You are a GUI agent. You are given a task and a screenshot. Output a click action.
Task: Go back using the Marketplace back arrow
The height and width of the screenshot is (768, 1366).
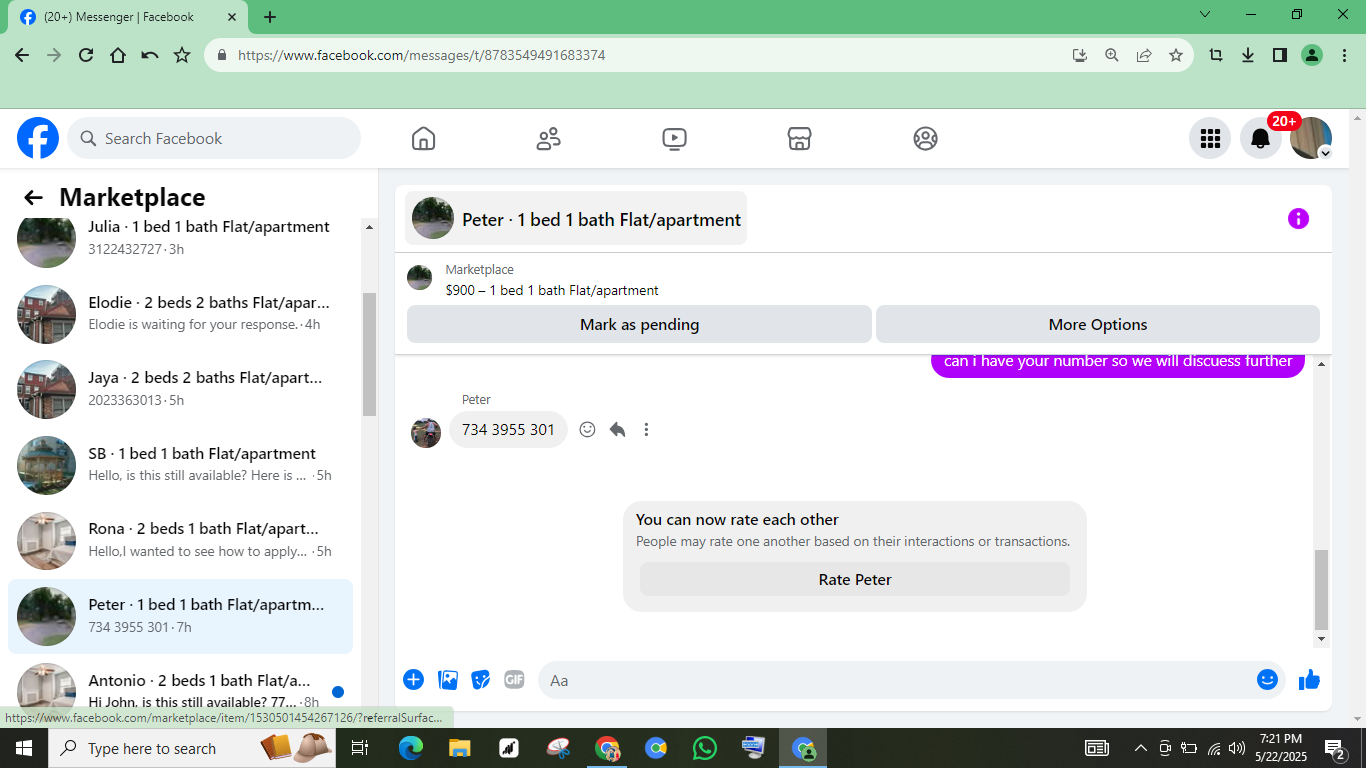33,198
